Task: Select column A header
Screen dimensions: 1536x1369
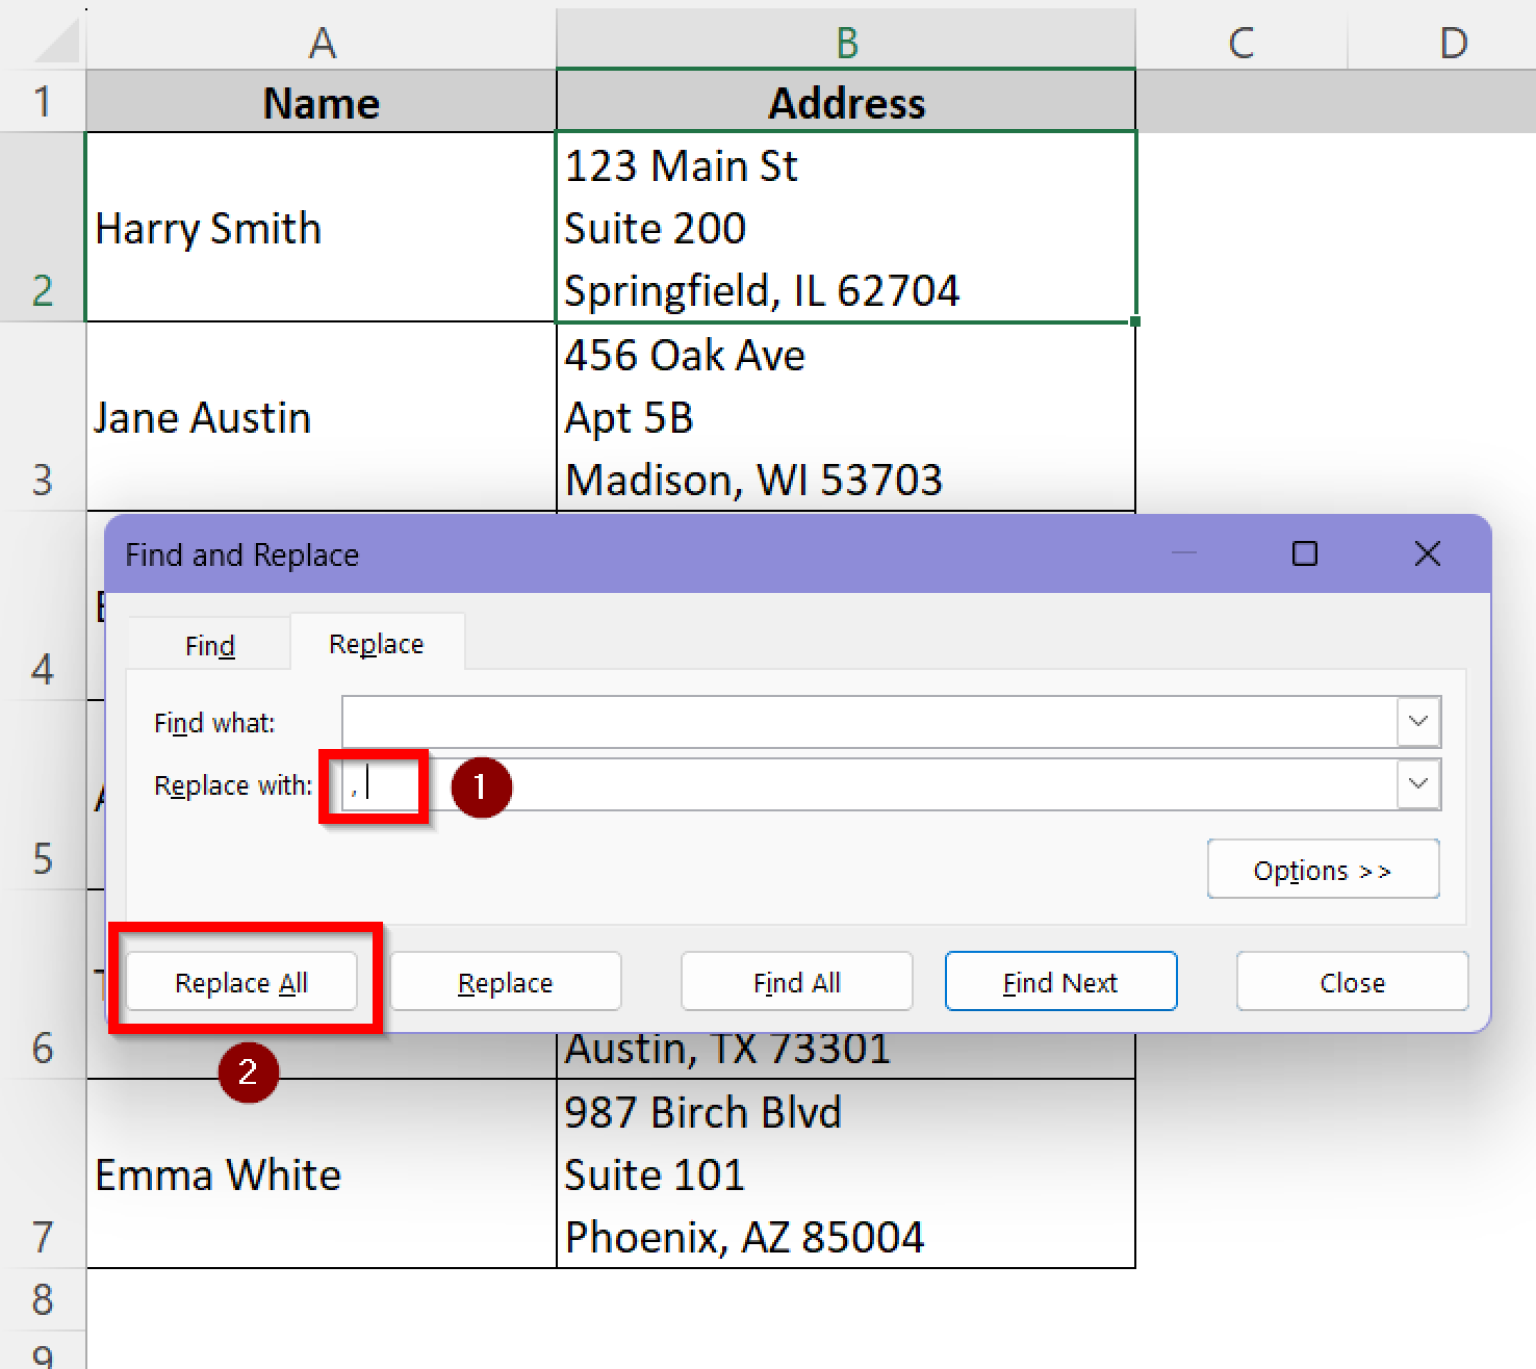Action: tap(321, 43)
